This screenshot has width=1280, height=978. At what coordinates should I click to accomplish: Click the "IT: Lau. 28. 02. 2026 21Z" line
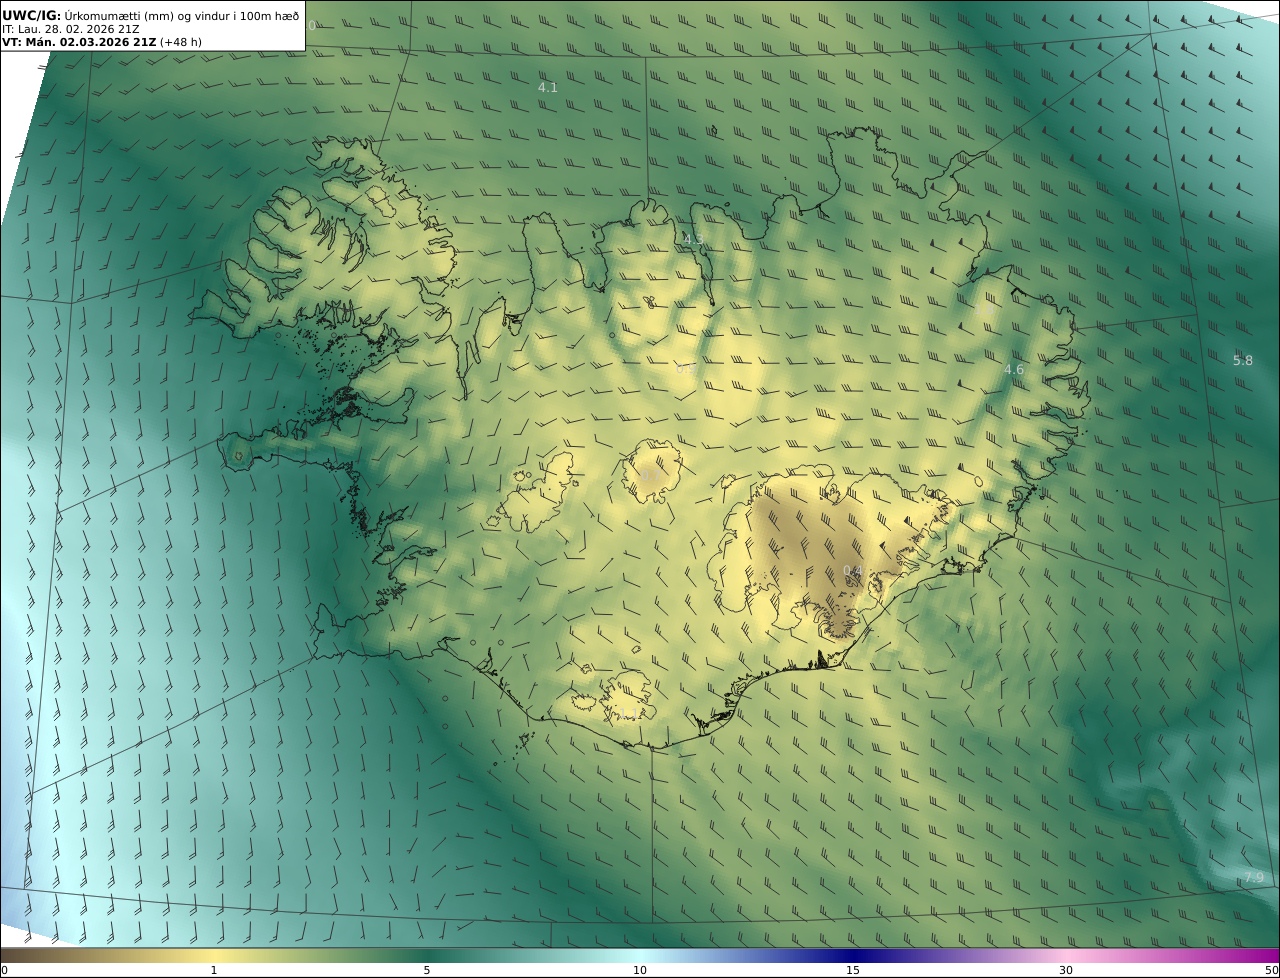(71, 29)
